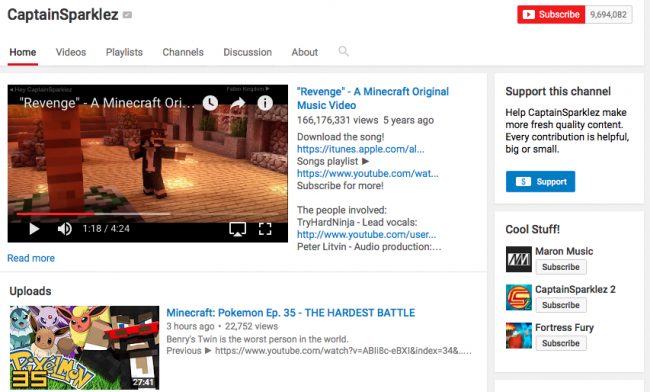Open the Playlists tab

point(124,52)
